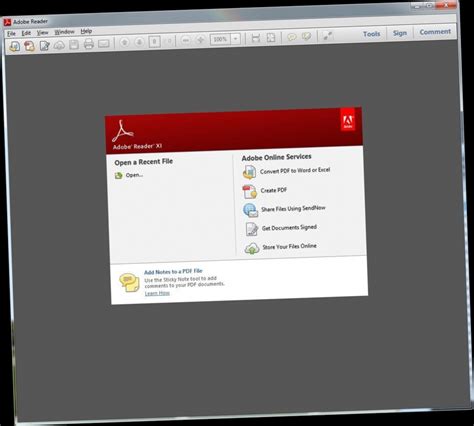474x426 pixels.
Task: Click the cloud storage toolbar icon
Action: (59, 45)
